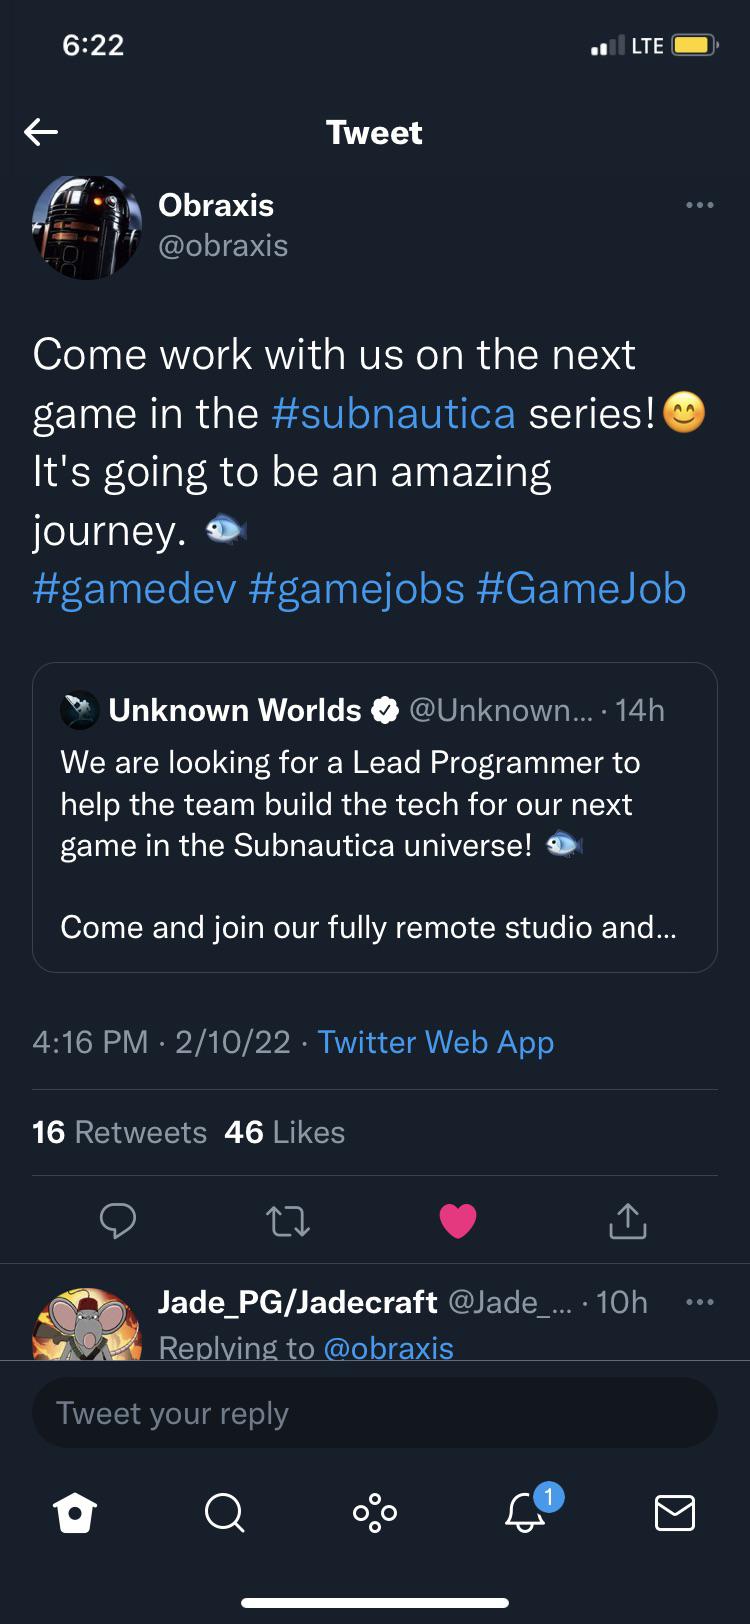This screenshot has height=1624, width=750.
Task: Open Twitter search
Action: click(x=225, y=1513)
